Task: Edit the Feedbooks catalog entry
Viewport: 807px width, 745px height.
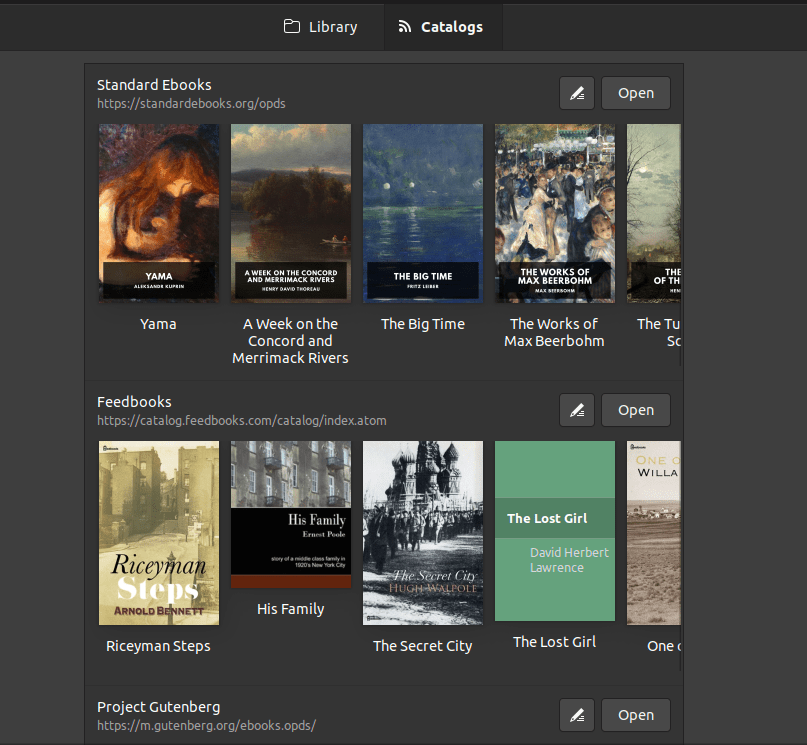Action: pyautogui.click(x=577, y=410)
